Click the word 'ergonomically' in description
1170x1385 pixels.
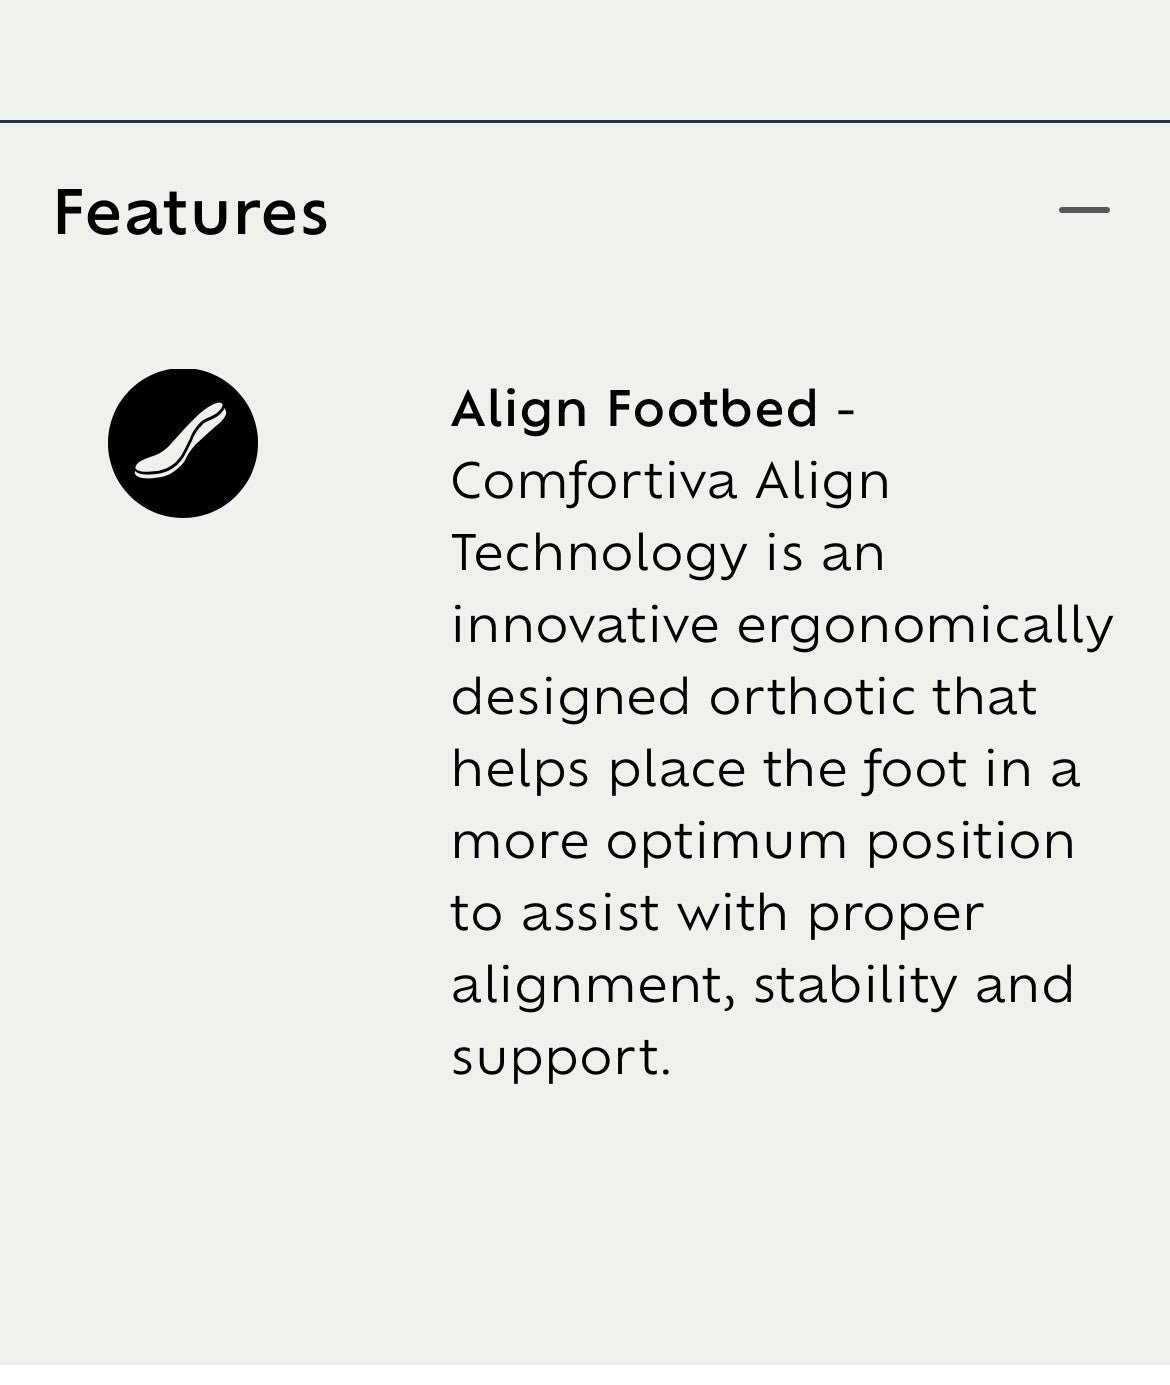(925, 626)
